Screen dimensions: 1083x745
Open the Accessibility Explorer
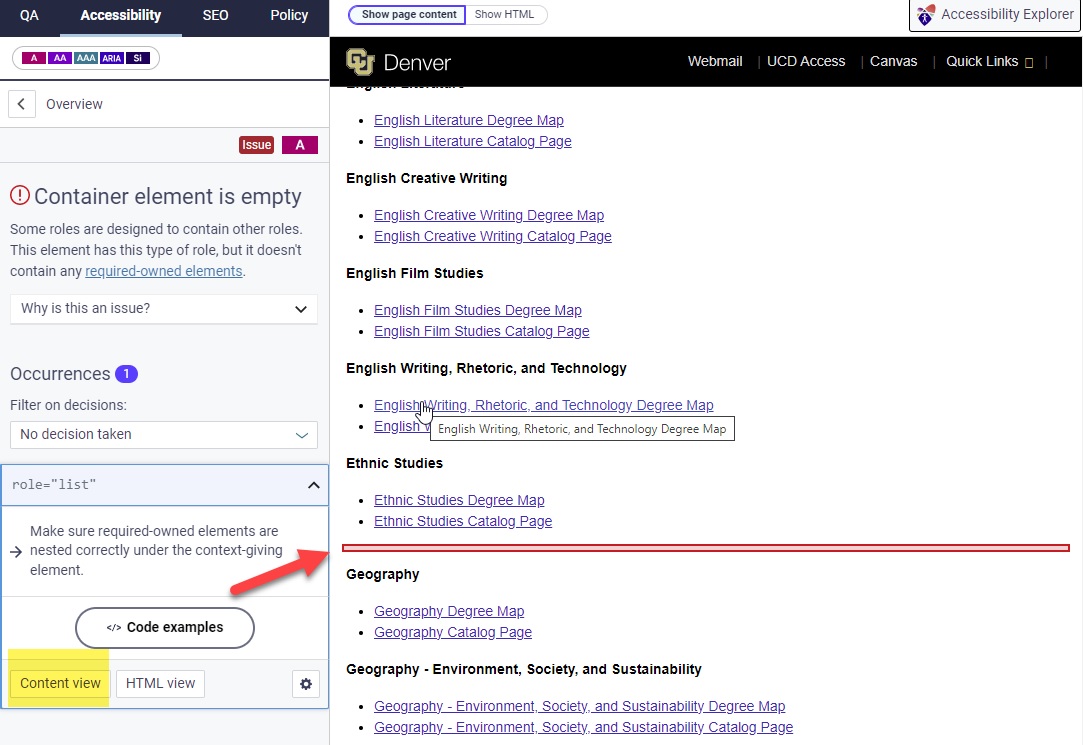993,15
